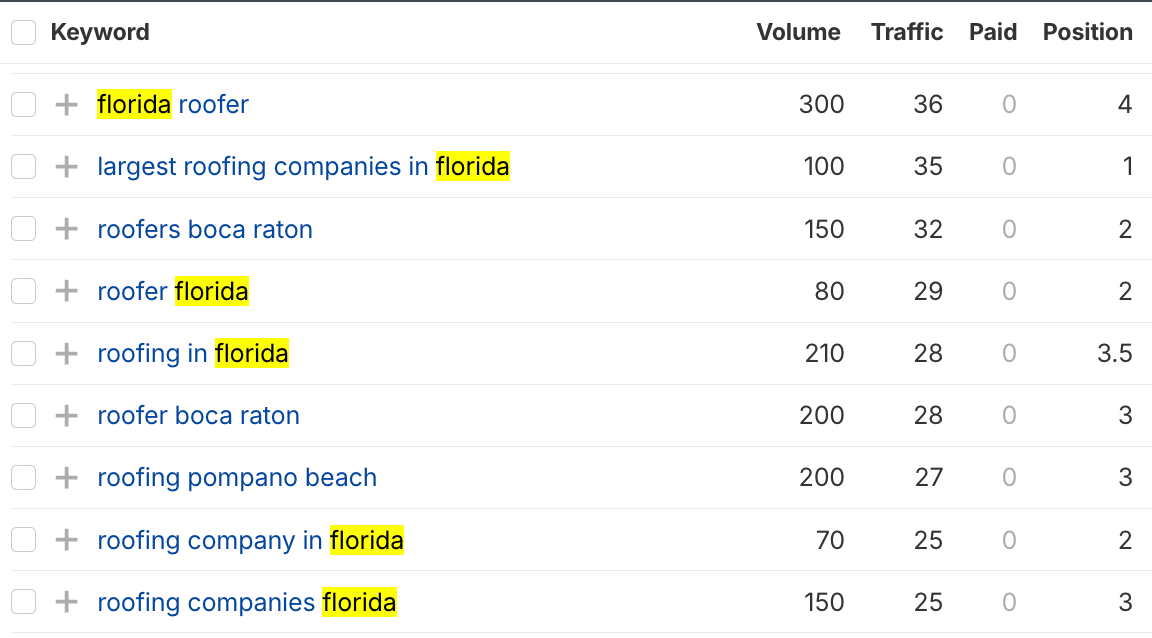
Task: Sort the table by the Traffic column
Action: [x=906, y=32]
